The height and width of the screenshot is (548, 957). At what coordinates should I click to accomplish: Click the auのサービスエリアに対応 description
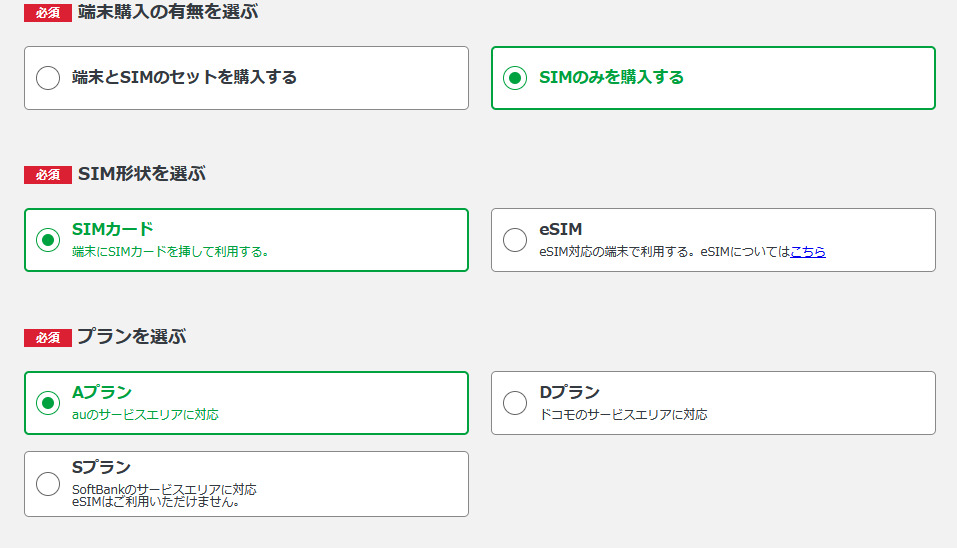click(145, 414)
